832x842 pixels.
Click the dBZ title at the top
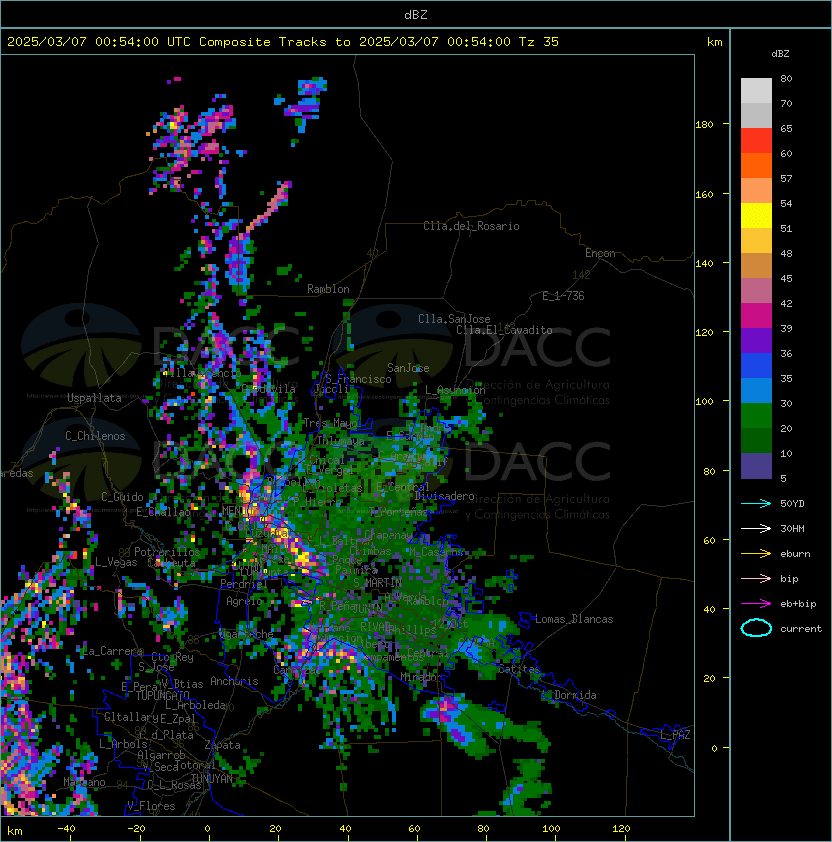coord(416,14)
